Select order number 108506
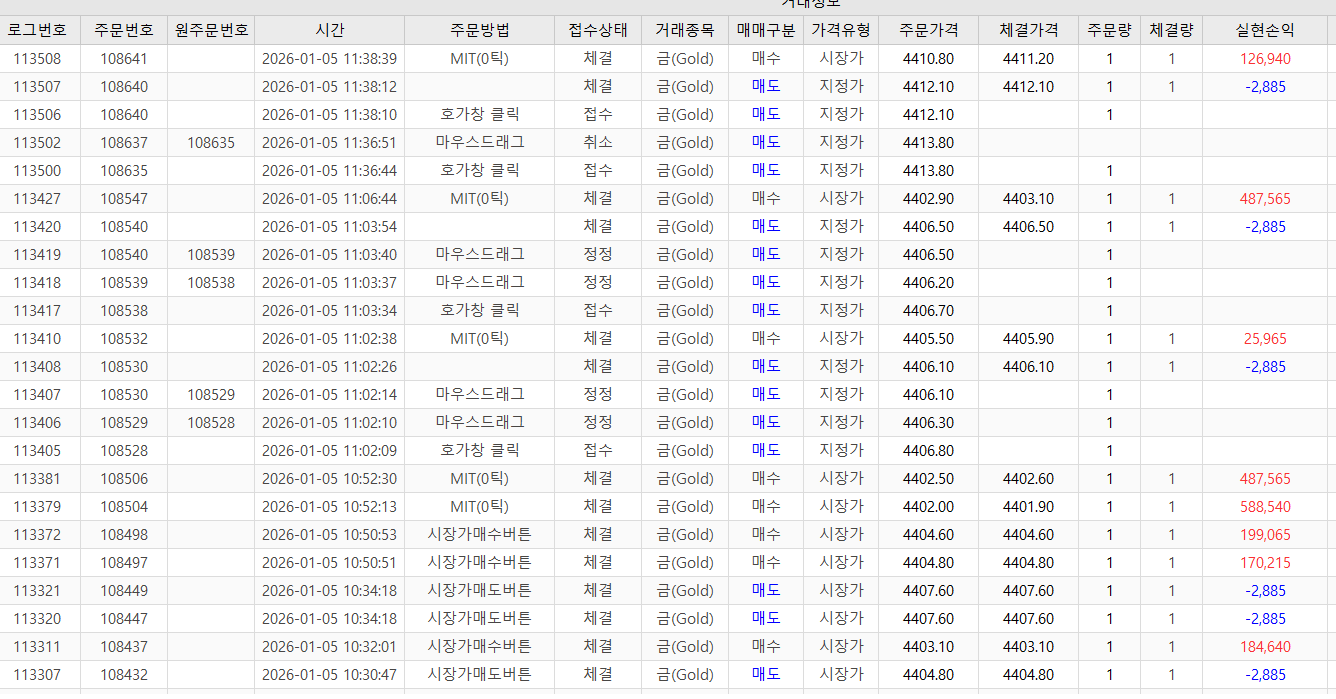Screen dimensions: 1336x699 pos(124,479)
